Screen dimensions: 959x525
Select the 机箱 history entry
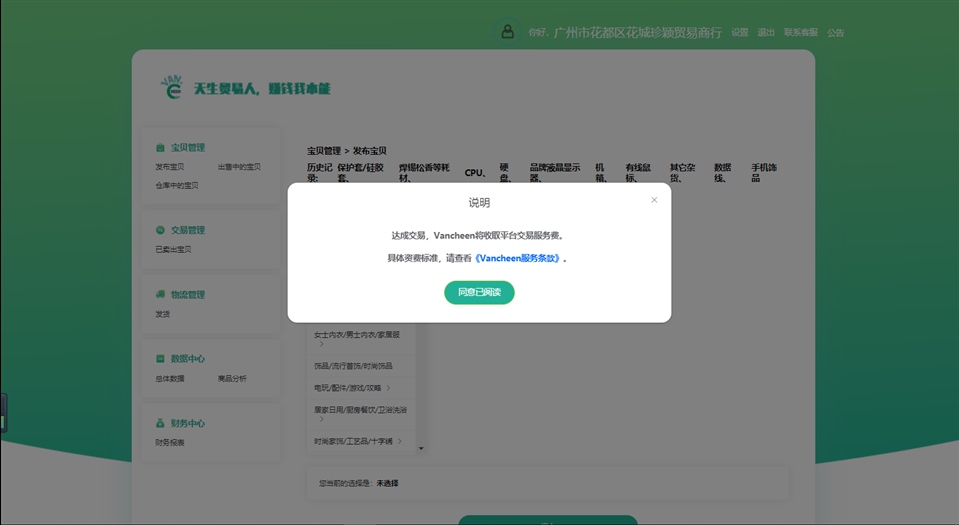pos(601,173)
